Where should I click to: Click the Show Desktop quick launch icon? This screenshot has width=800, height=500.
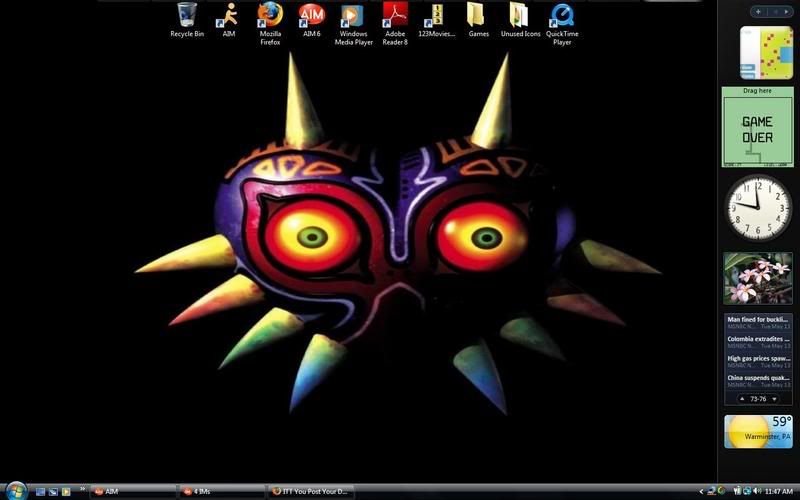point(40,492)
